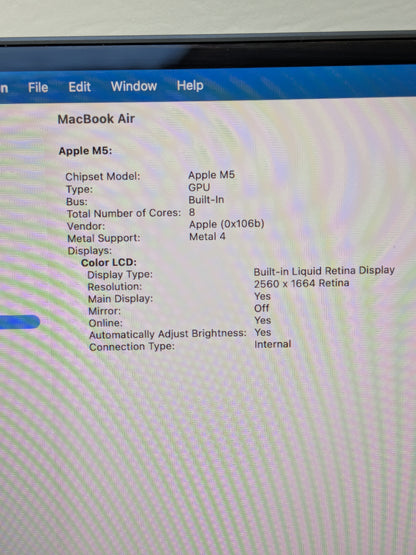Screen dimensions: 416x555
Task: Click the 'Chipset Model:' label
Action: click(103, 176)
